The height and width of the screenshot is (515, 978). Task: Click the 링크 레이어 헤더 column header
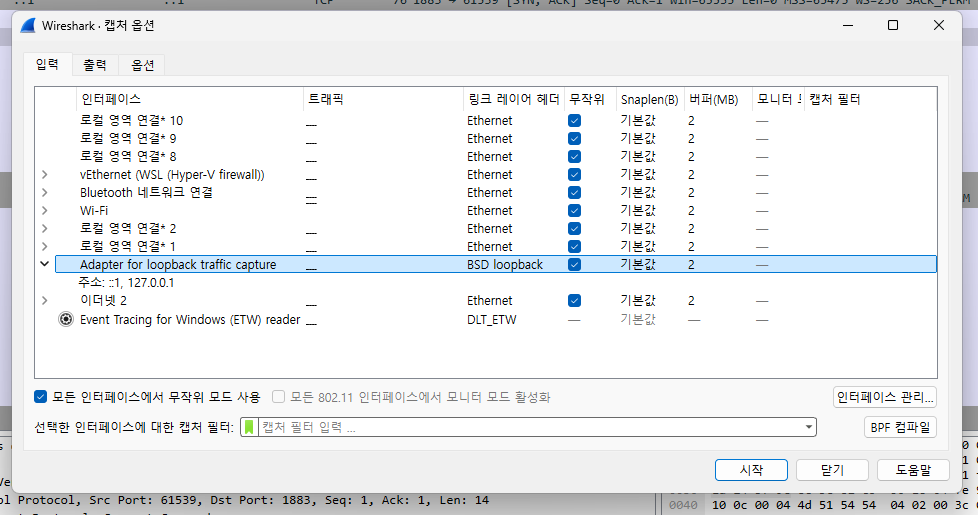(514, 99)
